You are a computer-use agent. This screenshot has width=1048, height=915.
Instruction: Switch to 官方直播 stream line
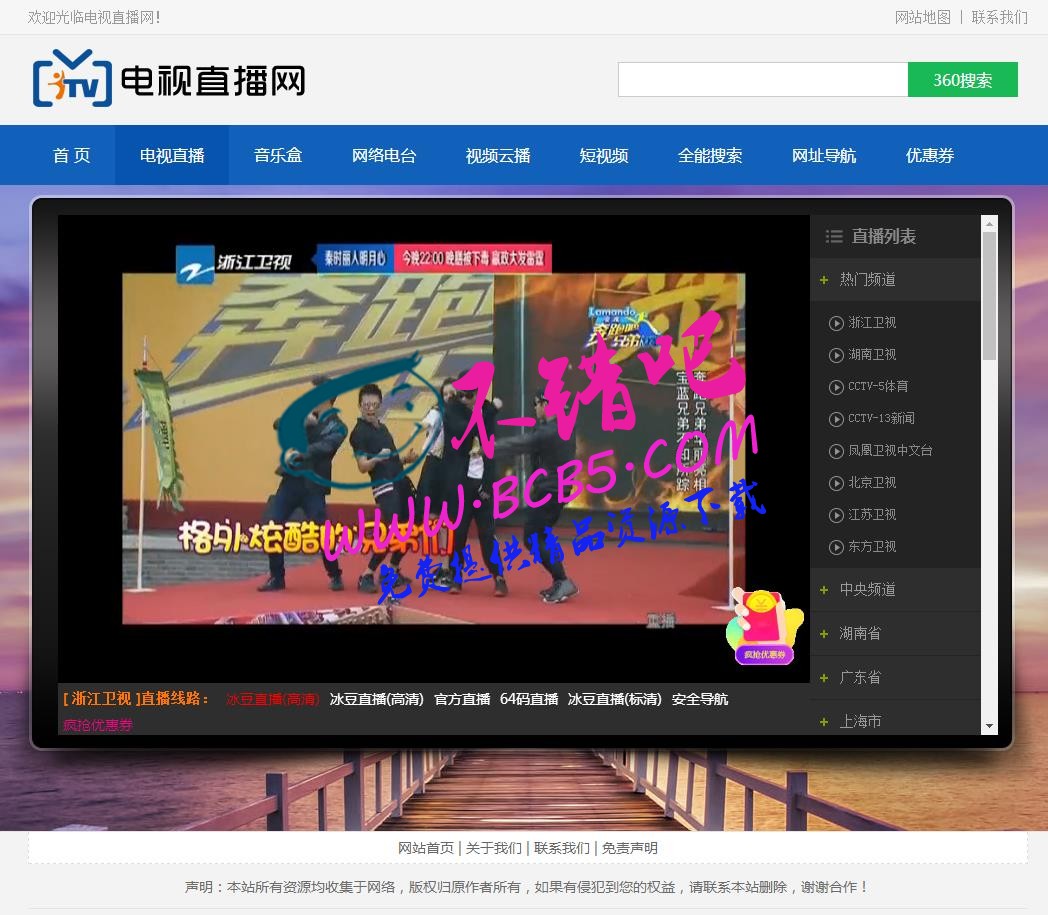coord(462,699)
